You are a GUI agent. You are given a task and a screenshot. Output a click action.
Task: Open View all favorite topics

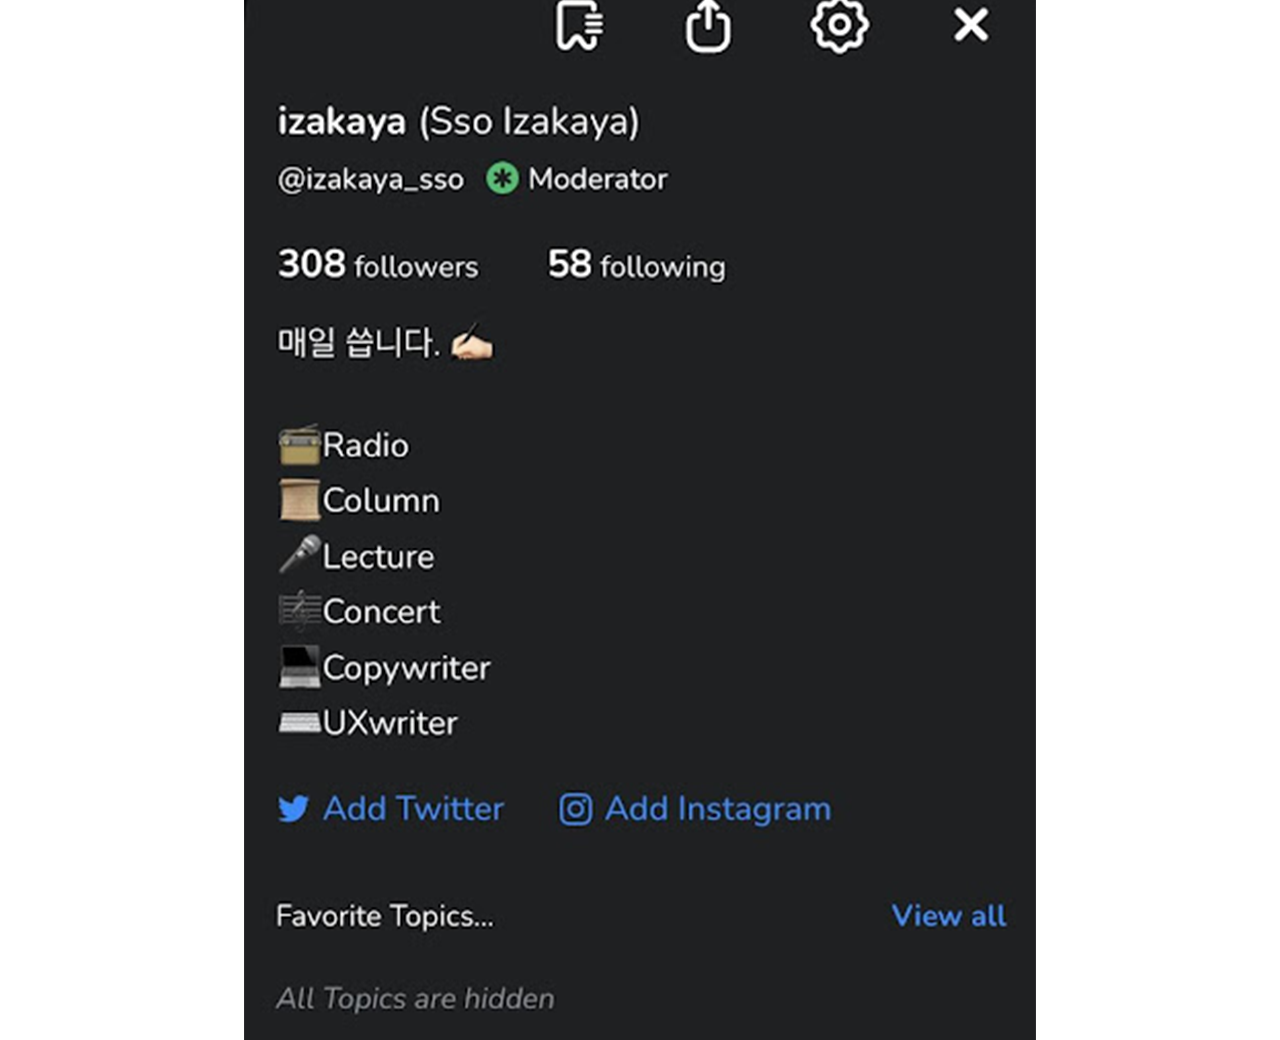click(949, 915)
